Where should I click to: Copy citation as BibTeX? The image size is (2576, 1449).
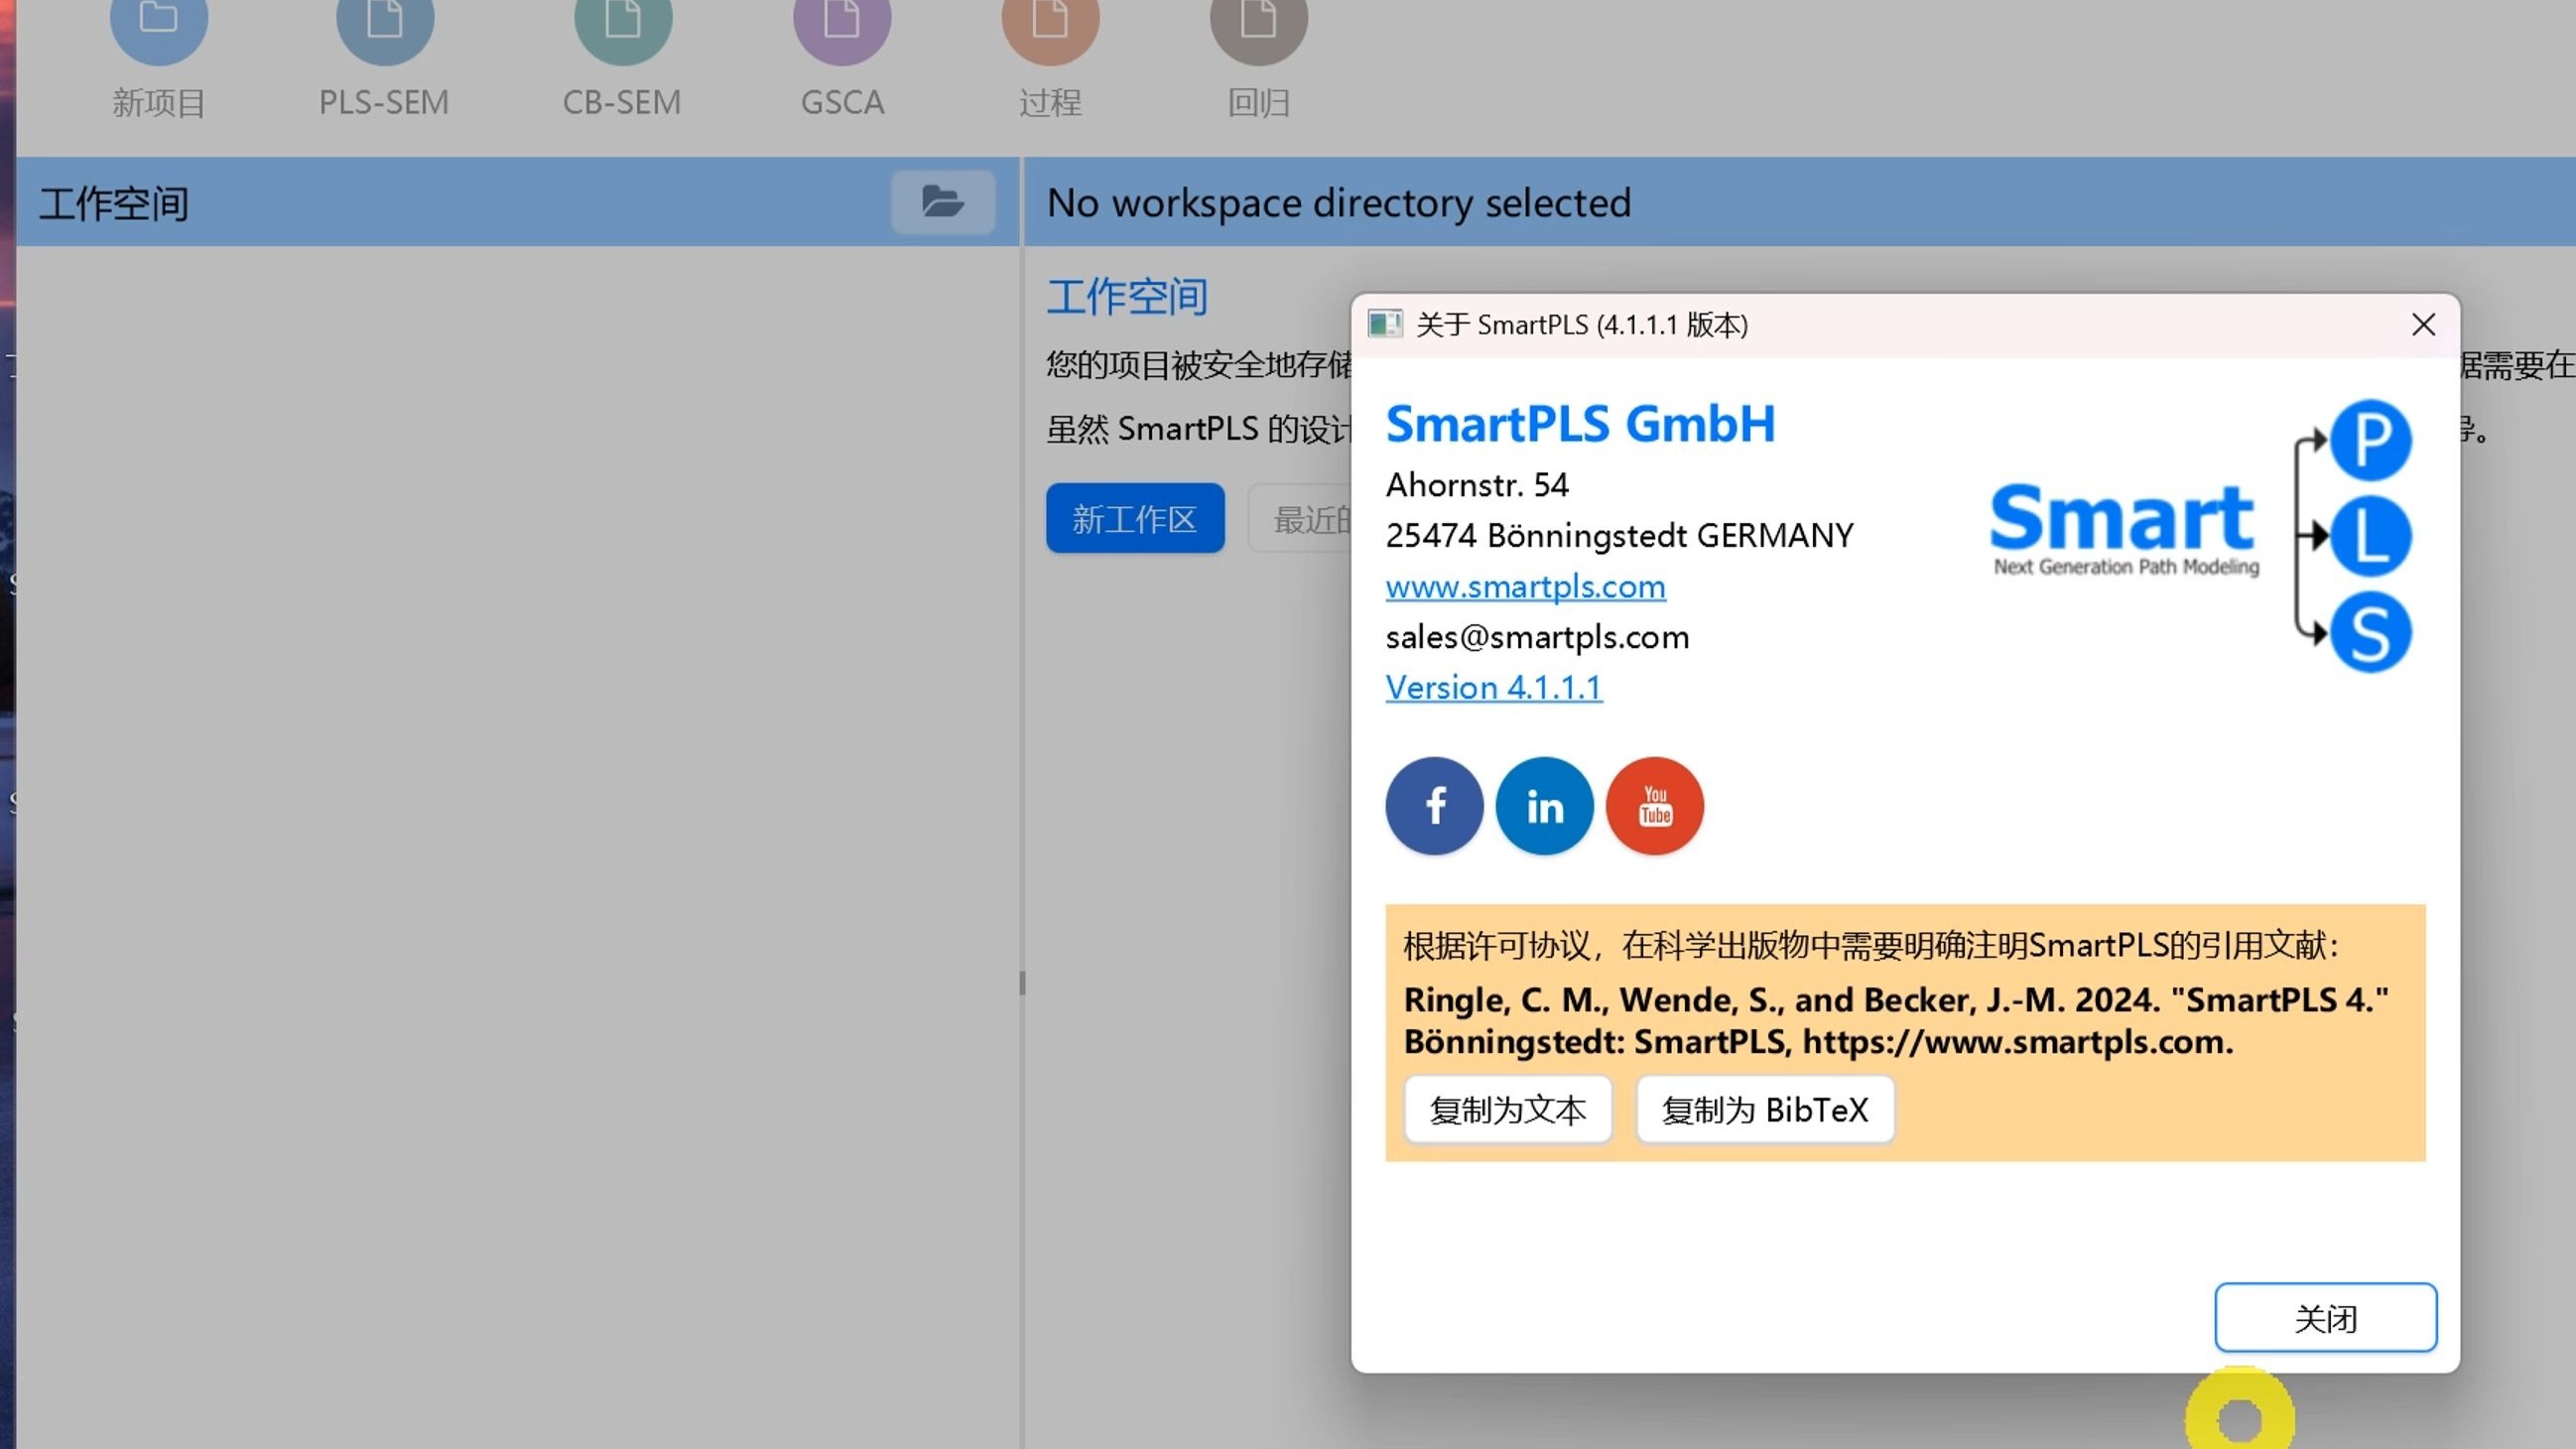(x=1764, y=1110)
